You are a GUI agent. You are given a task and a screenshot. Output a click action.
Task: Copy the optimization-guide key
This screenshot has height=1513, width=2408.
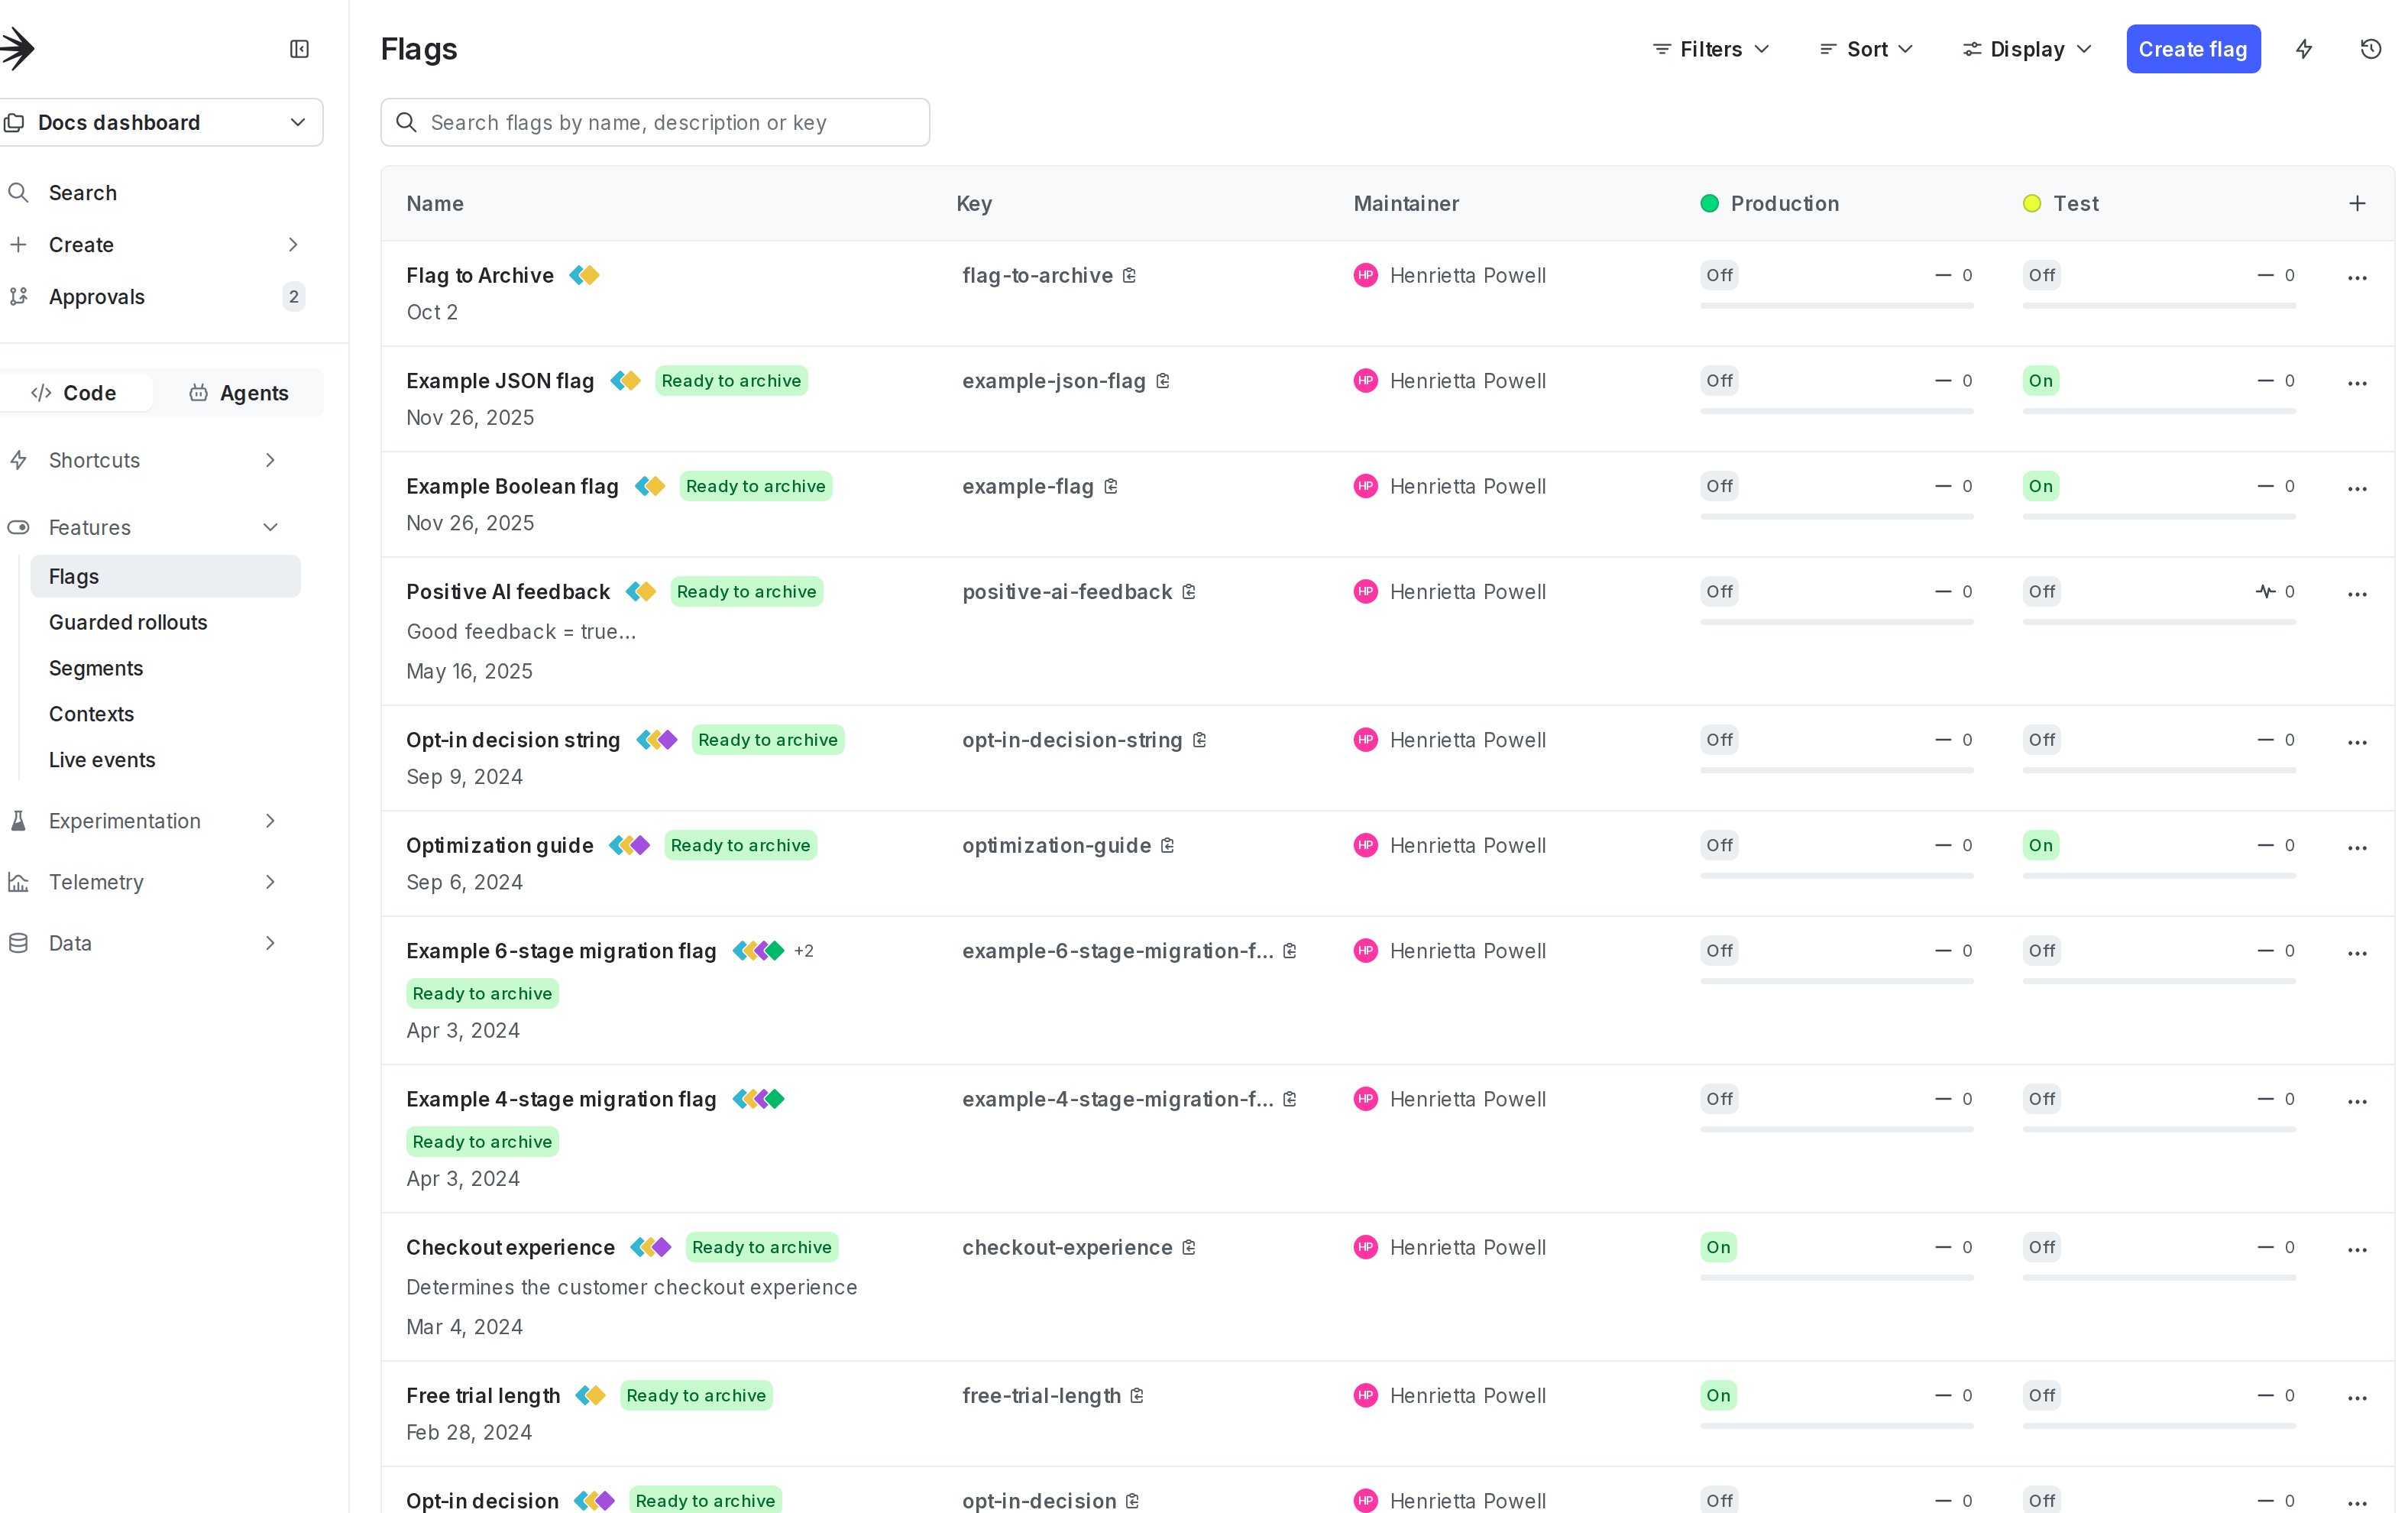pyautogui.click(x=1167, y=846)
